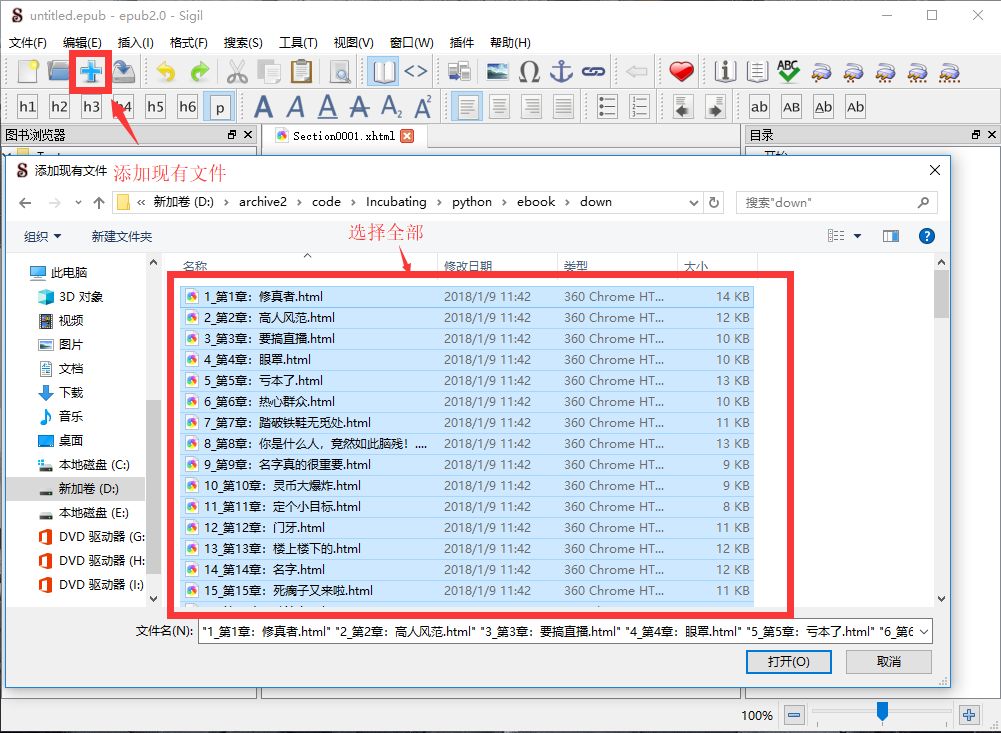1001x733 pixels.
Task: Click the Insert Link chain icon
Action: coord(593,72)
